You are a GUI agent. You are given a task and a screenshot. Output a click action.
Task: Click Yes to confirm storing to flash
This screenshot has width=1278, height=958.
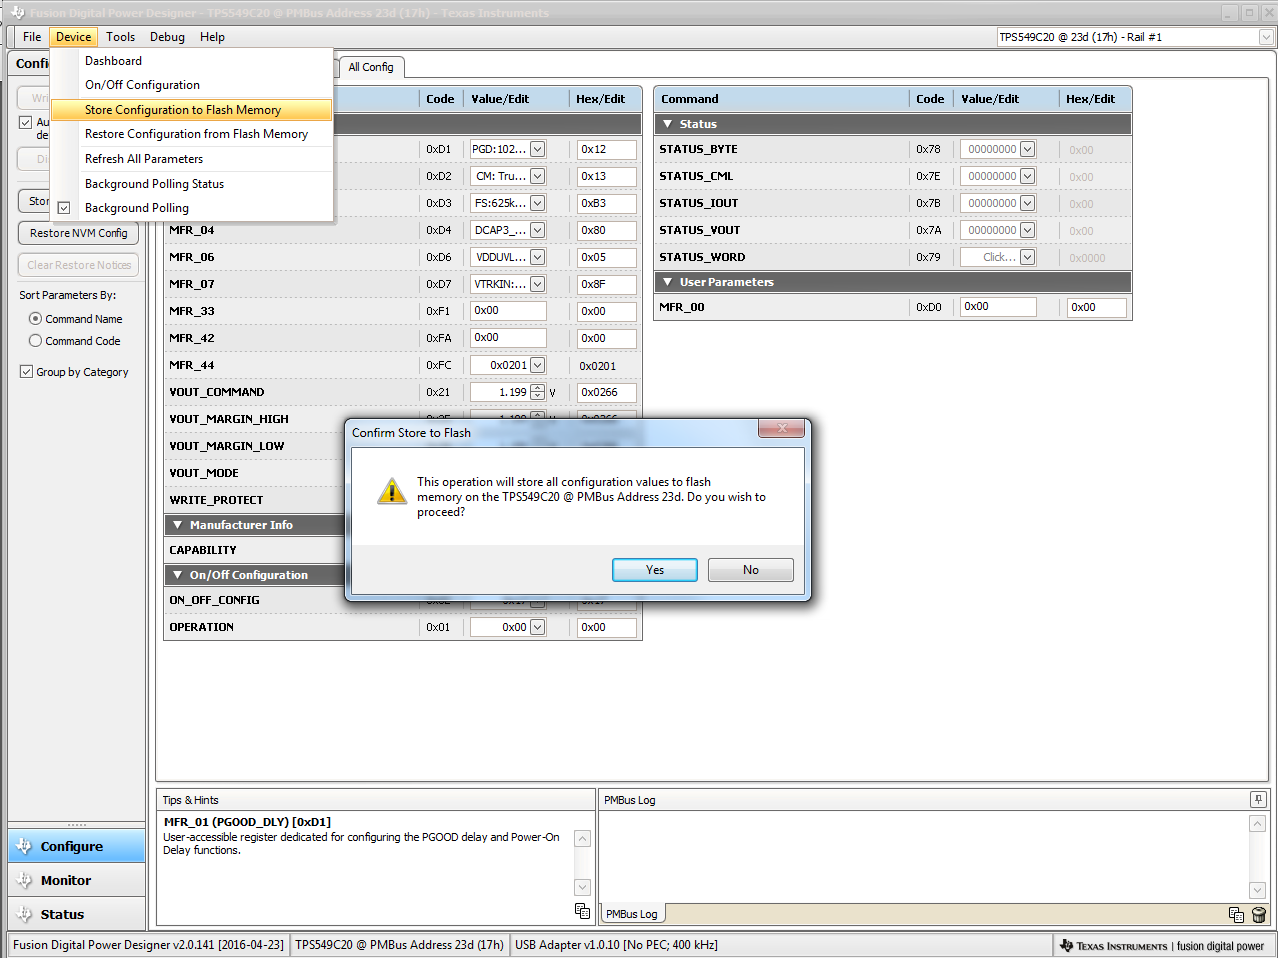tap(654, 570)
